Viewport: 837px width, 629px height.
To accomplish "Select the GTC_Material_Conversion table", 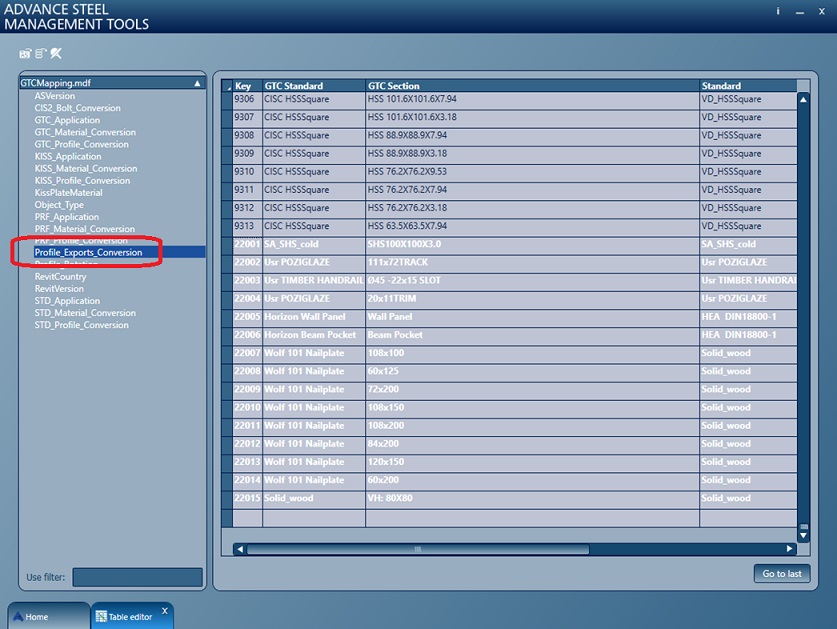I will pos(85,132).
